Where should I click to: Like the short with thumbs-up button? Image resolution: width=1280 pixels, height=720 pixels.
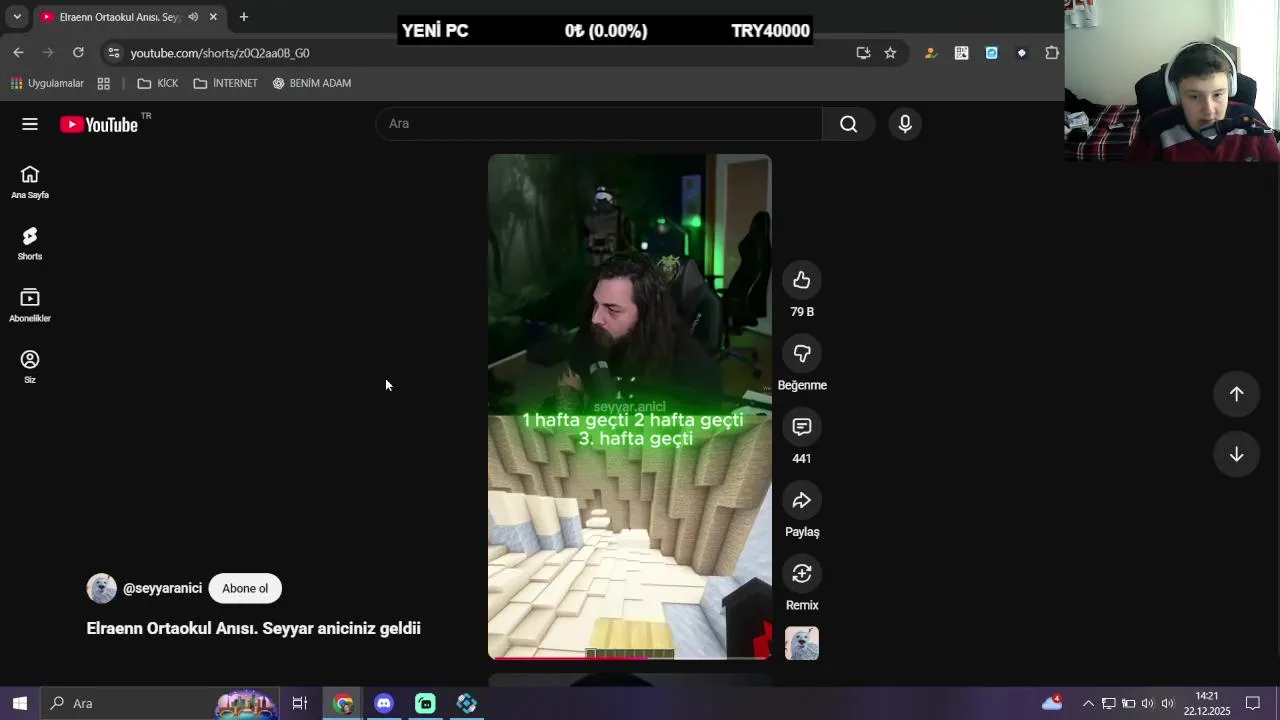(802, 280)
